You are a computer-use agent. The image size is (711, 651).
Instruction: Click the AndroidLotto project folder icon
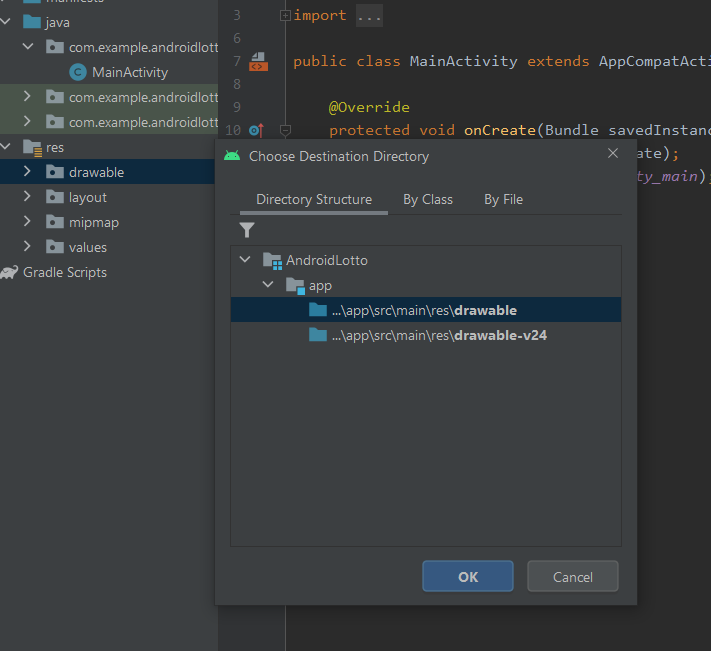point(272,260)
